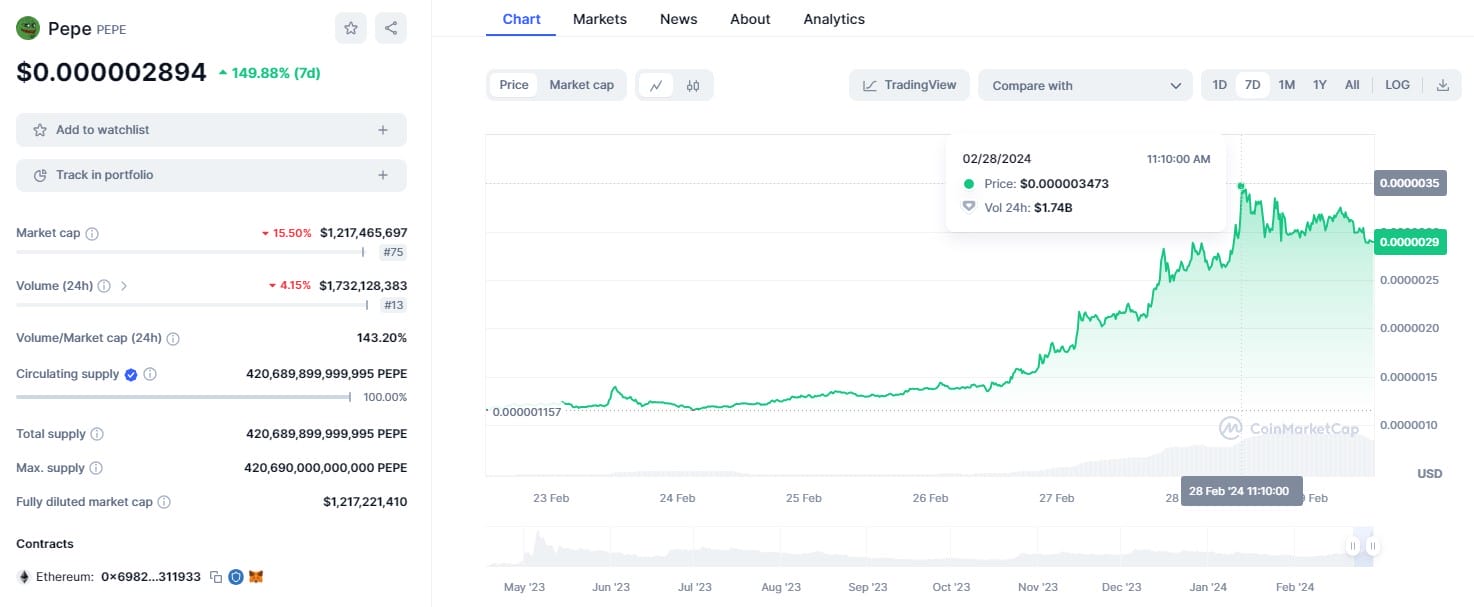Download chart data icon
This screenshot has height=607, width=1474.
point(1443,85)
